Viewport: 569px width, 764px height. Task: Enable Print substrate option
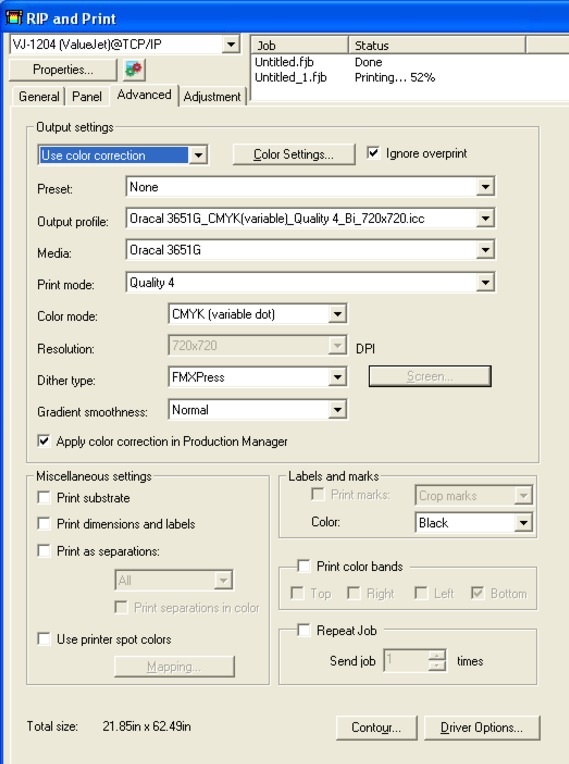point(44,497)
